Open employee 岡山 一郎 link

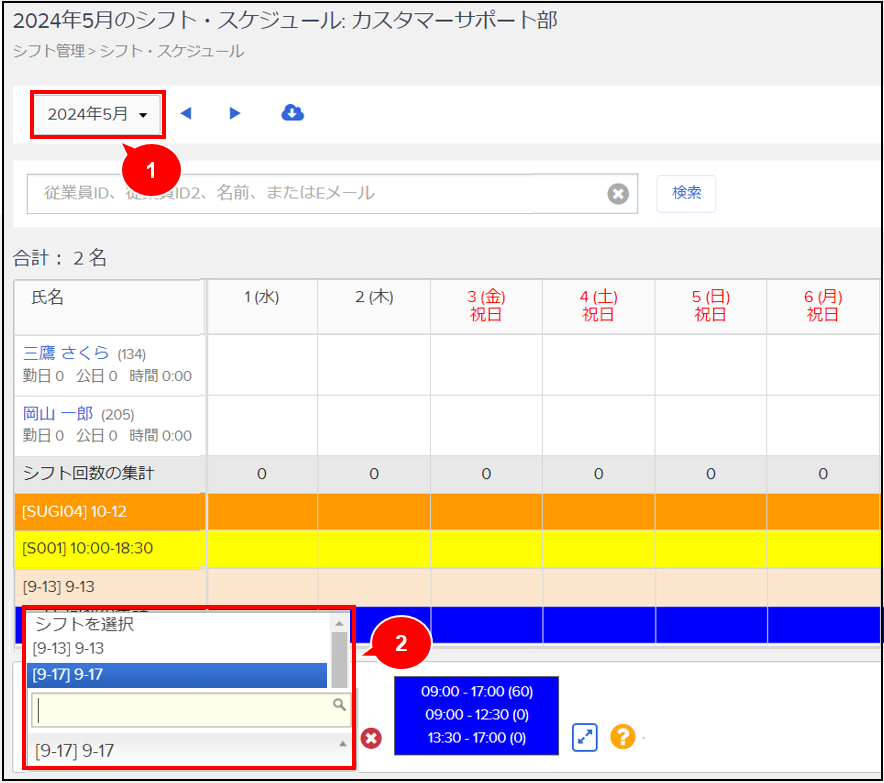tap(60, 414)
